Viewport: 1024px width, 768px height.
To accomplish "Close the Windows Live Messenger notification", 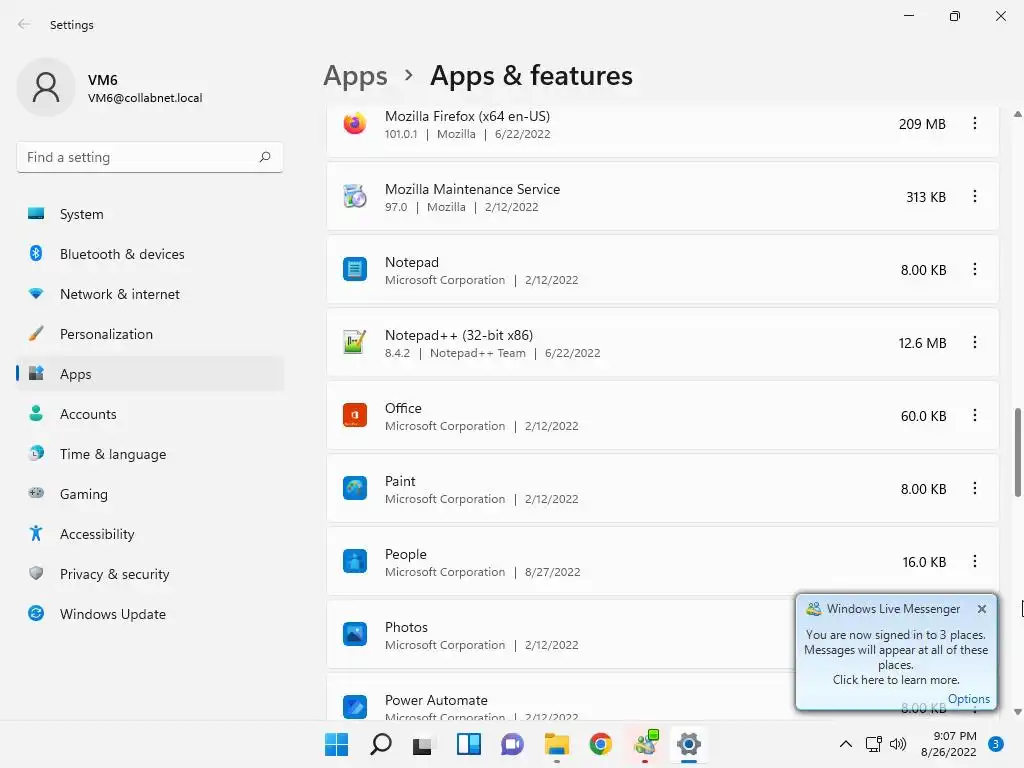I will [x=982, y=609].
